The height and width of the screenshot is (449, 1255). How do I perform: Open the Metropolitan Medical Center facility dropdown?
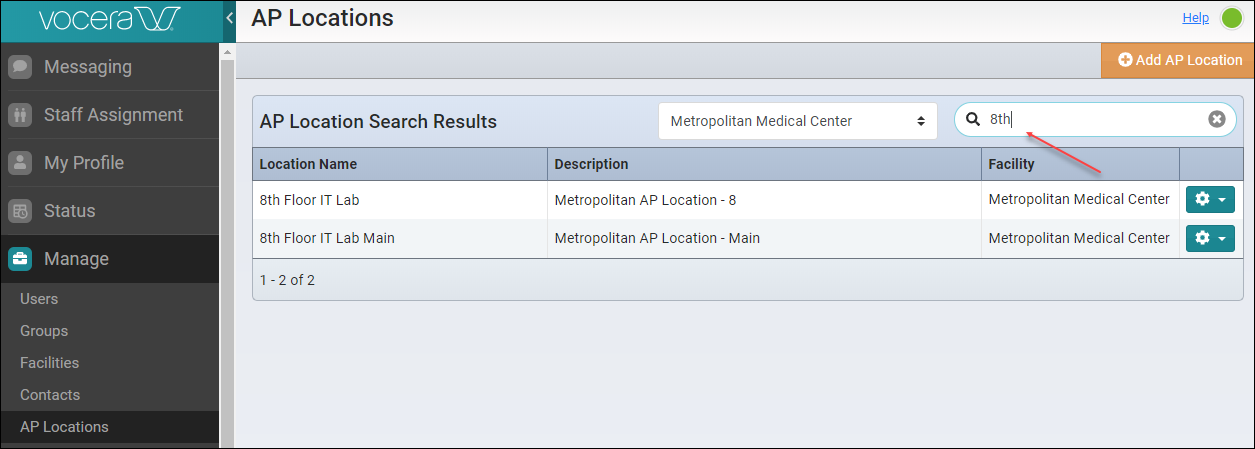coord(797,121)
